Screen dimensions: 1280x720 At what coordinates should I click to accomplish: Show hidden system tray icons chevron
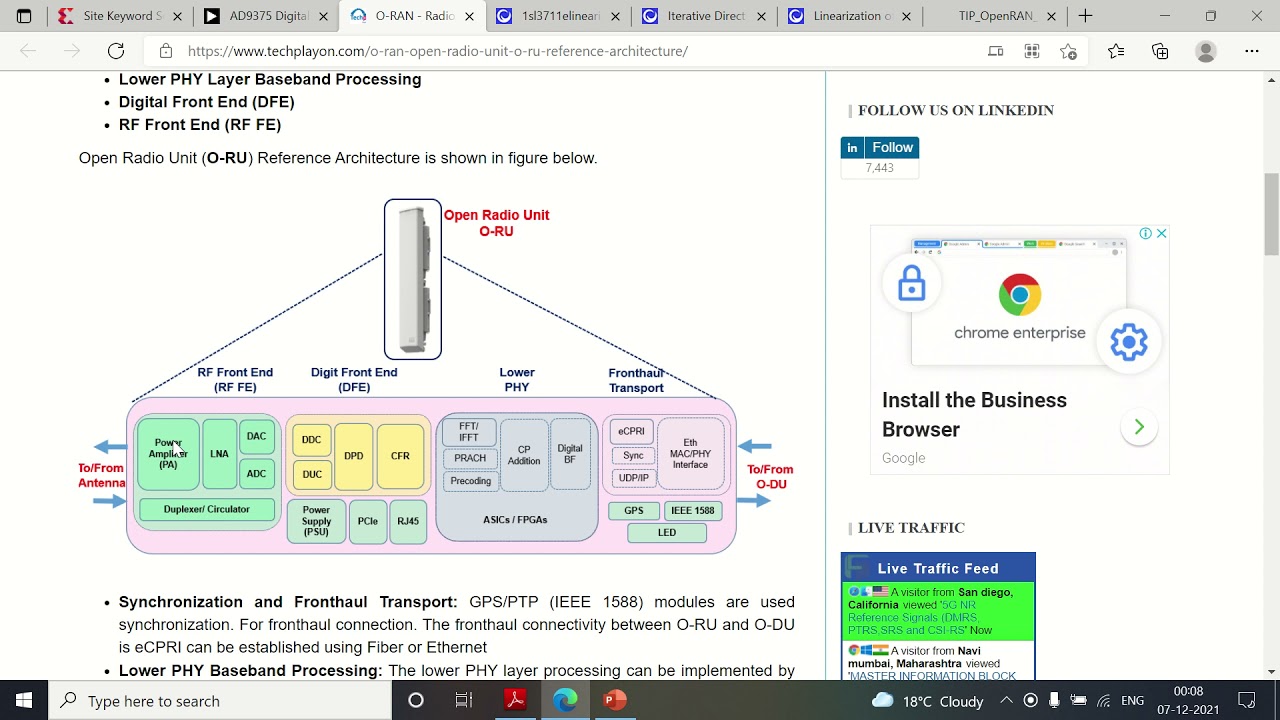pyautogui.click(x=1006, y=700)
